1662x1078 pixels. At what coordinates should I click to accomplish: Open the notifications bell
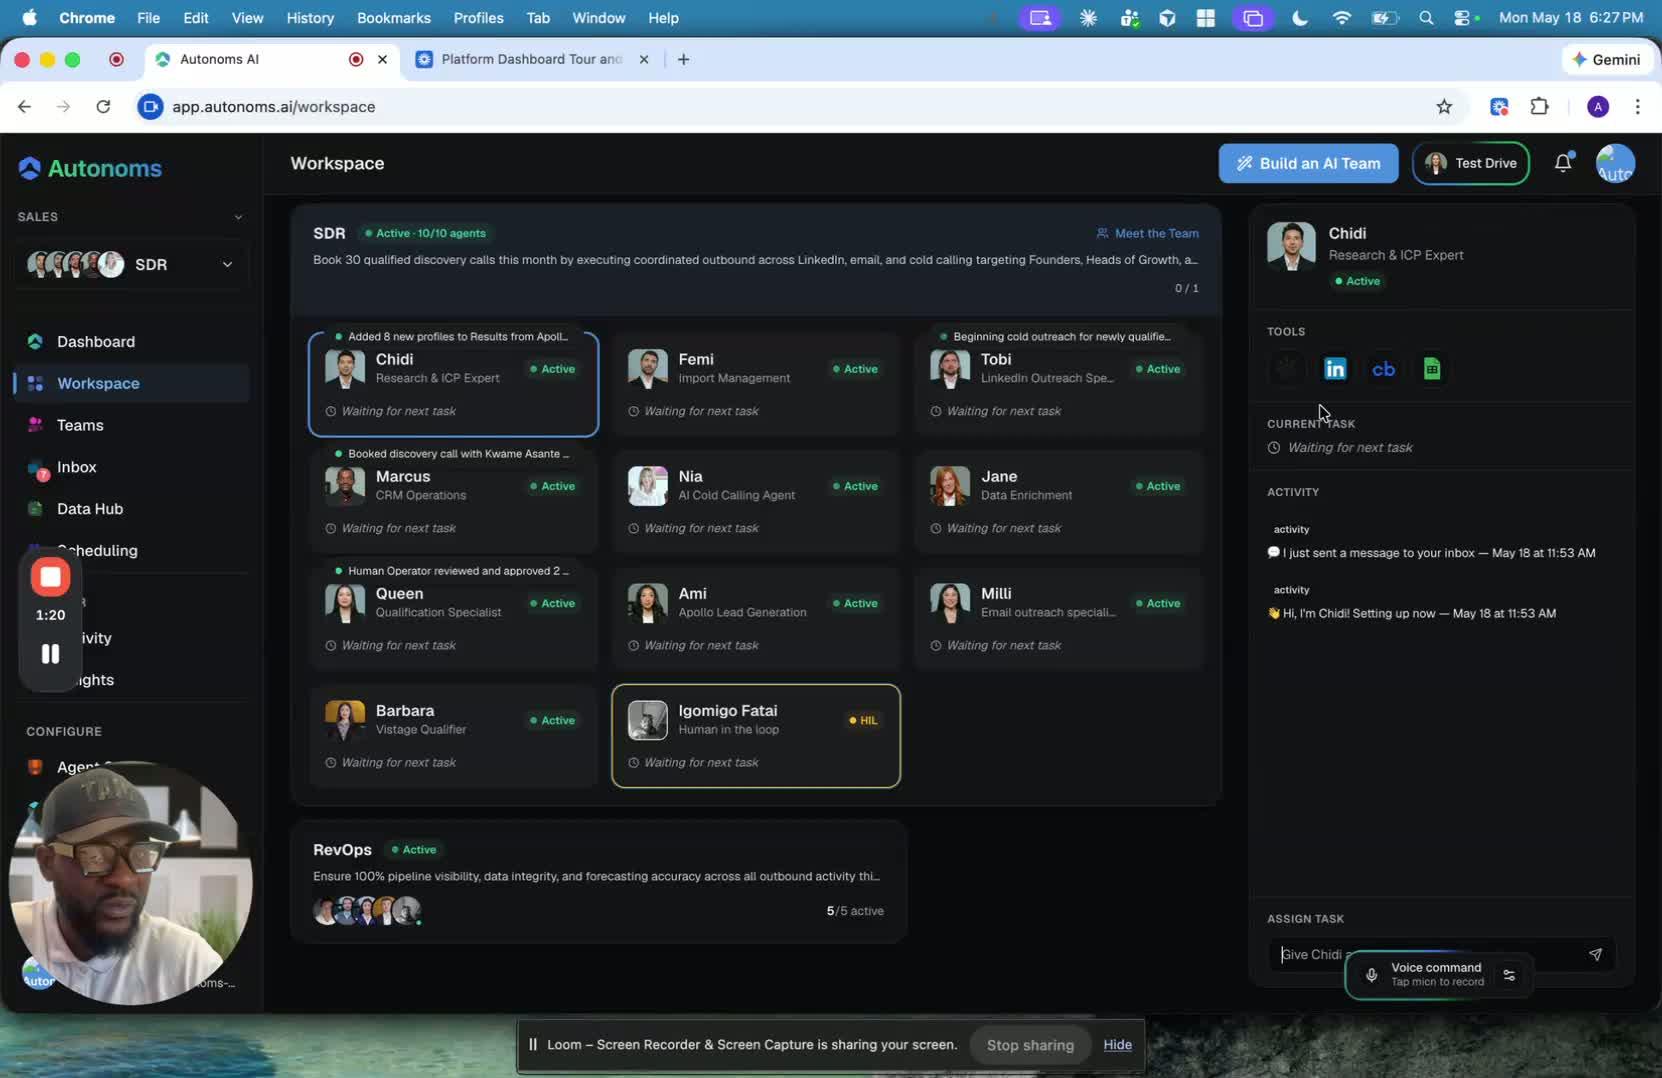[x=1563, y=163]
